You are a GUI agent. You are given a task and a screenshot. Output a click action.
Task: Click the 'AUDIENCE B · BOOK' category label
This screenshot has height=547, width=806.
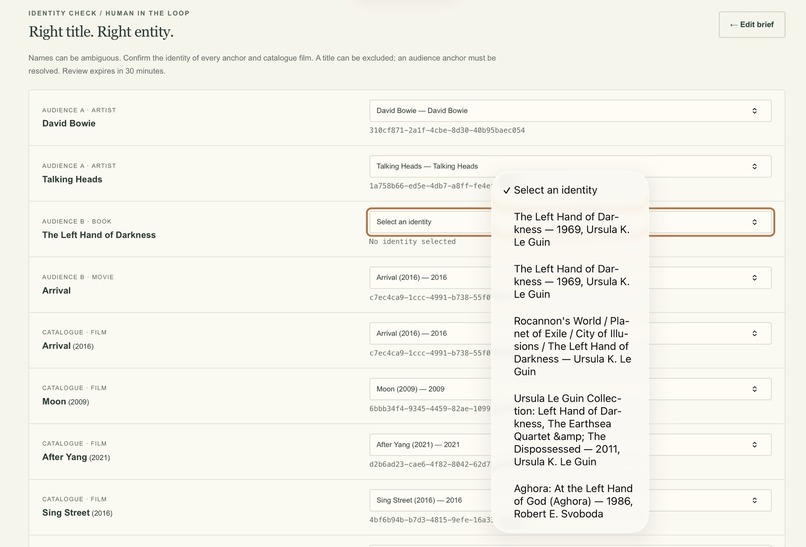click(77, 222)
